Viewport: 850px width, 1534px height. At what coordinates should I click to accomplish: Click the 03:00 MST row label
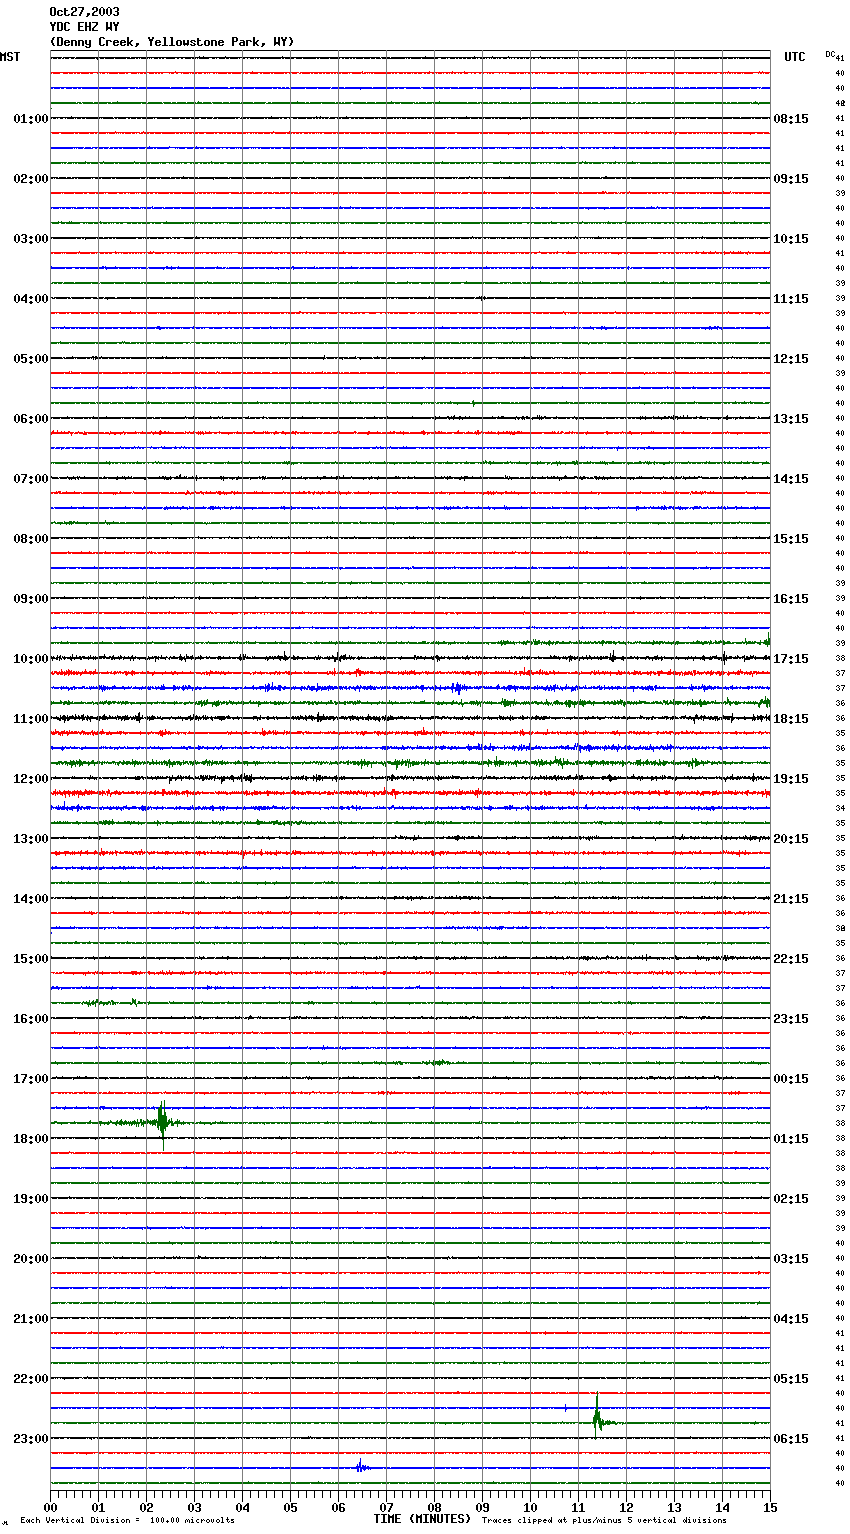tap(31, 239)
